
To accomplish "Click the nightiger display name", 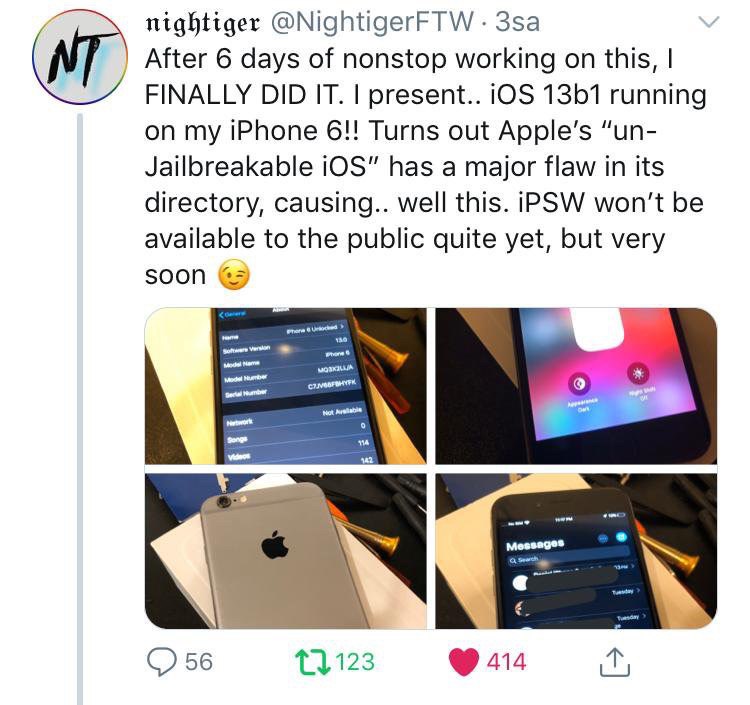I will pos(203,22).
